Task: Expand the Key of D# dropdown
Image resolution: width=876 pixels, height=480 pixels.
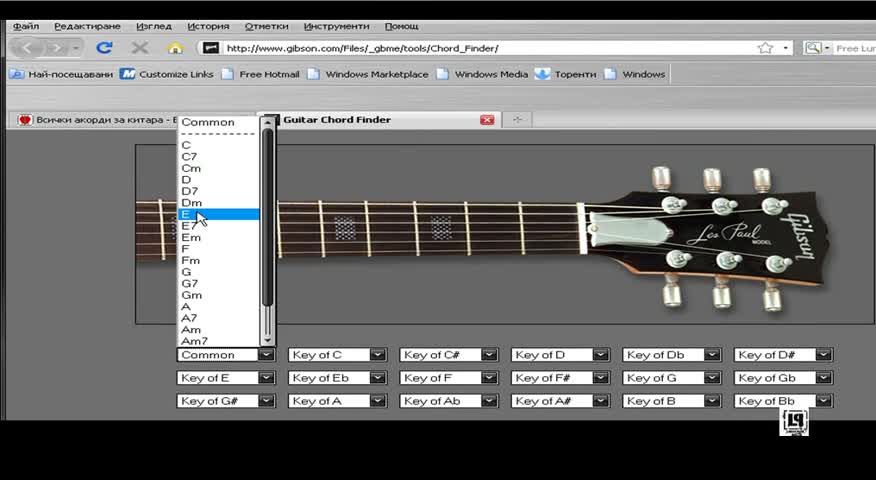Action: [823, 355]
